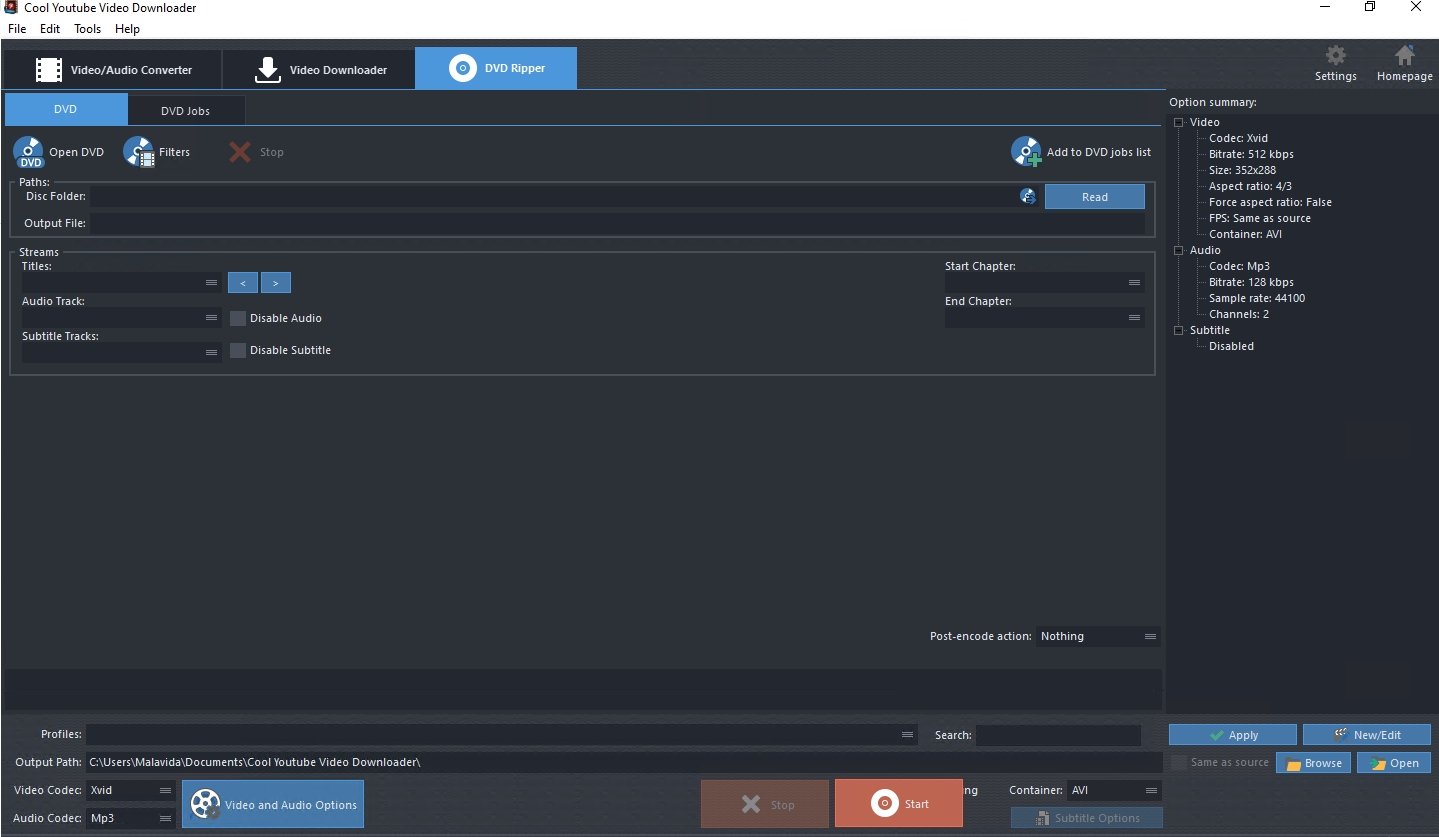The width and height of the screenshot is (1439, 837).
Task: Select 'Codec: Xvid' in Option summary
Action: (1238, 138)
